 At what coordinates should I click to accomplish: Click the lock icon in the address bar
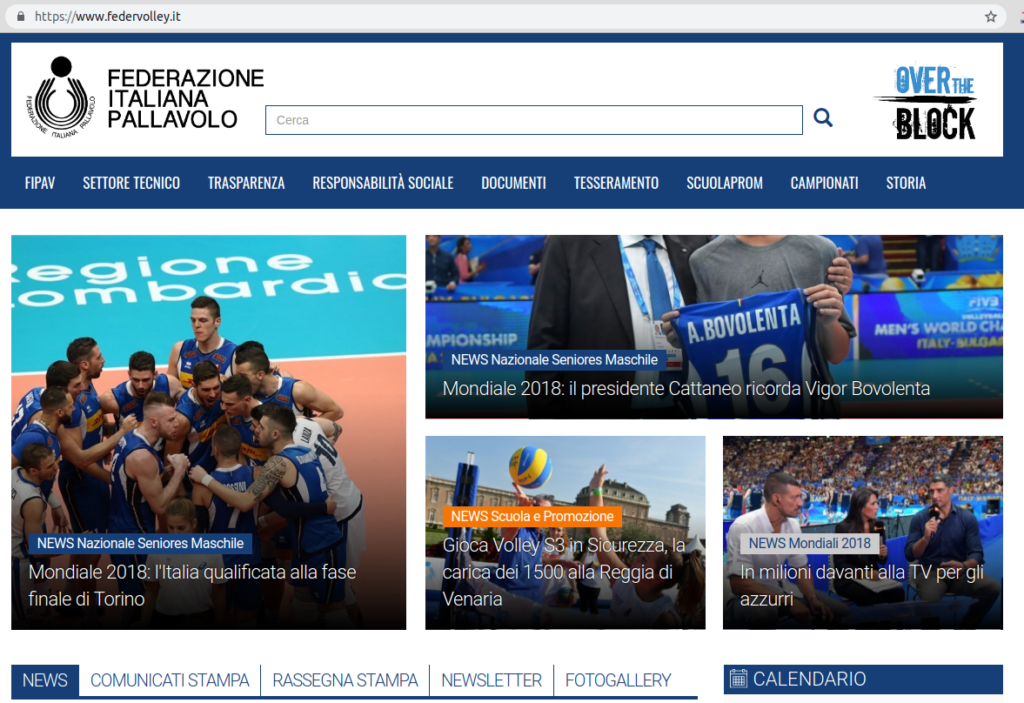pyautogui.click(x=21, y=16)
